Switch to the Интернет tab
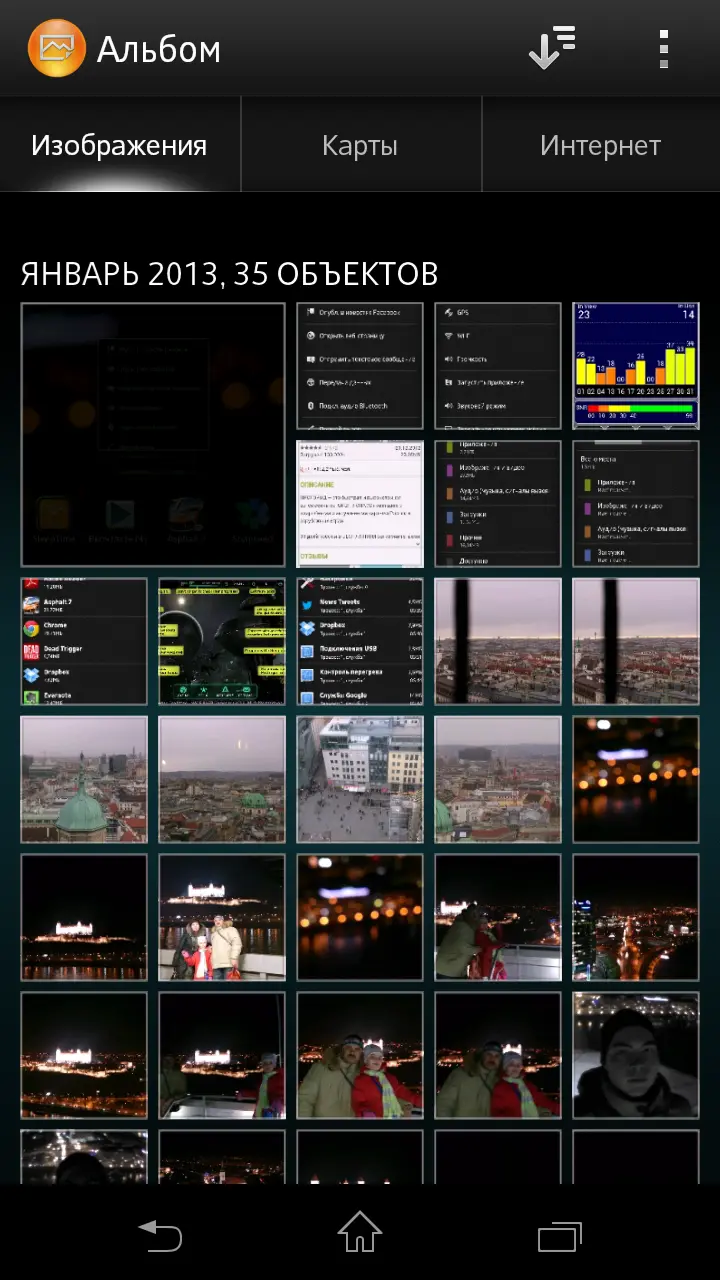The image size is (720, 1280). pyautogui.click(x=600, y=146)
